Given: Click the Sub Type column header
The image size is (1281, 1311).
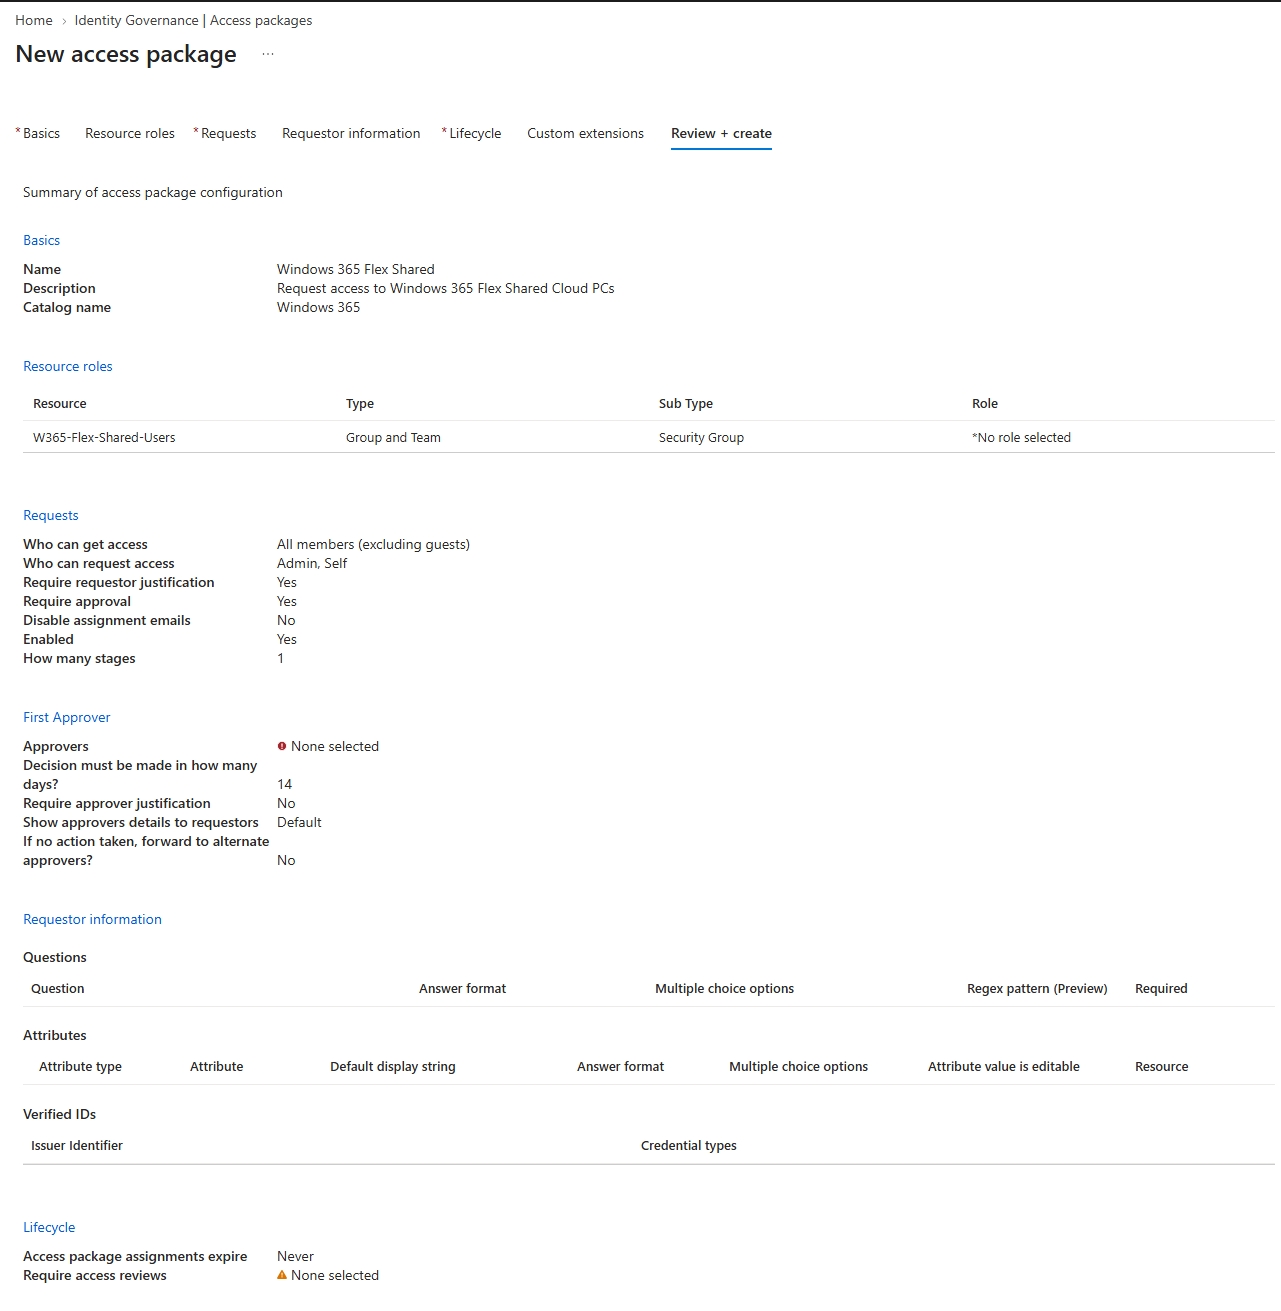Looking at the screenshot, I should tap(686, 403).
